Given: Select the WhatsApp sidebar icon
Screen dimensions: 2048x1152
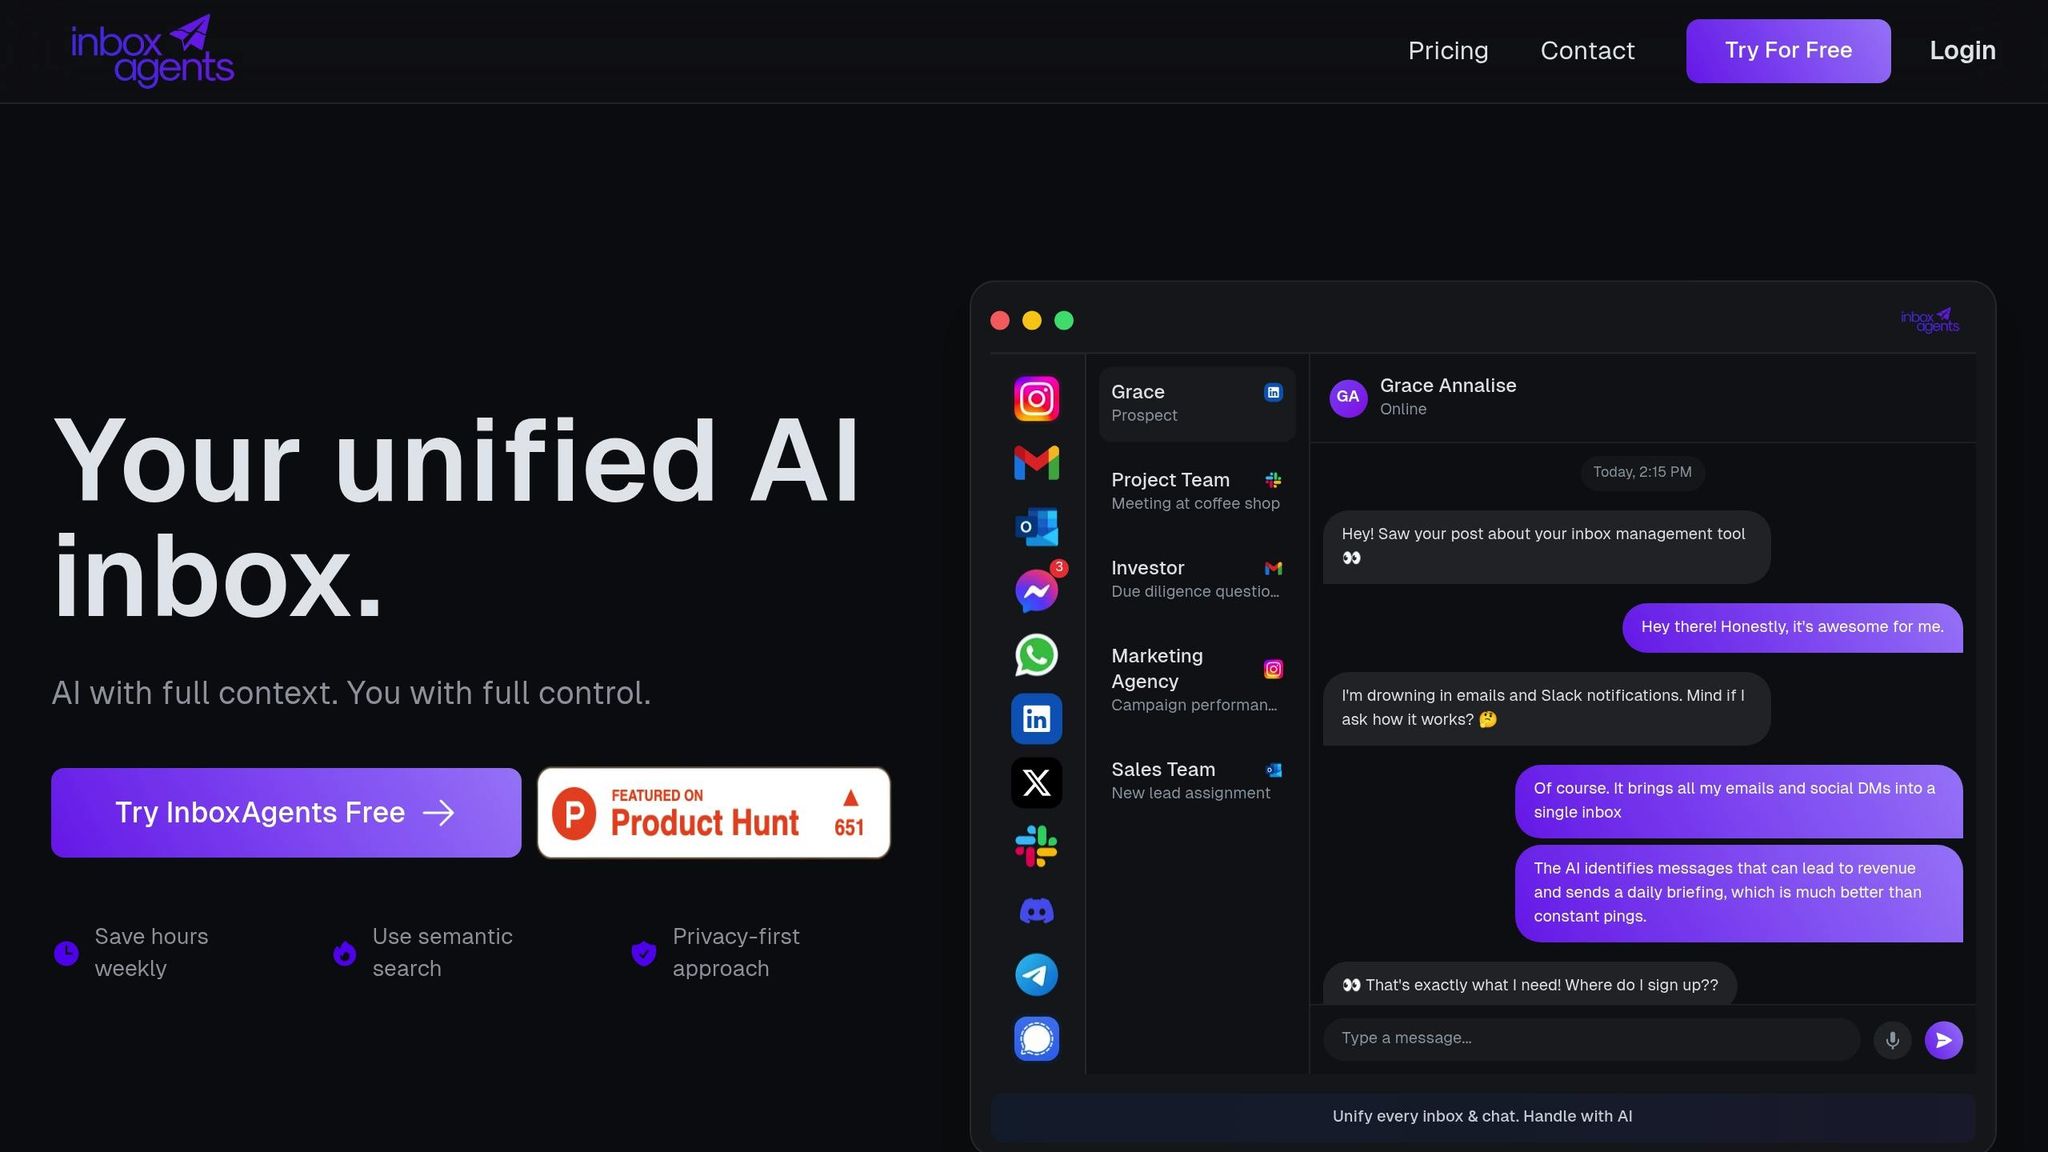Looking at the screenshot, I should point(1036,655).
